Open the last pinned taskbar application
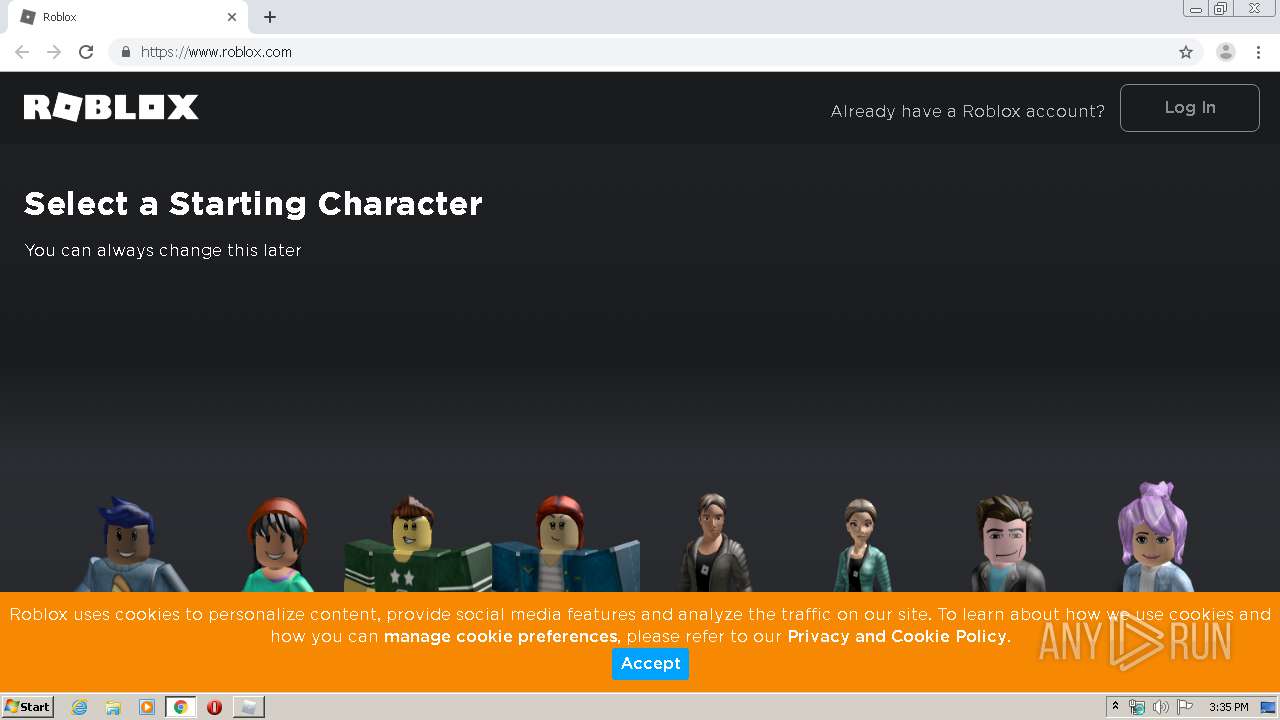The width and height of the screenshot is (1280, 720). 248,707
